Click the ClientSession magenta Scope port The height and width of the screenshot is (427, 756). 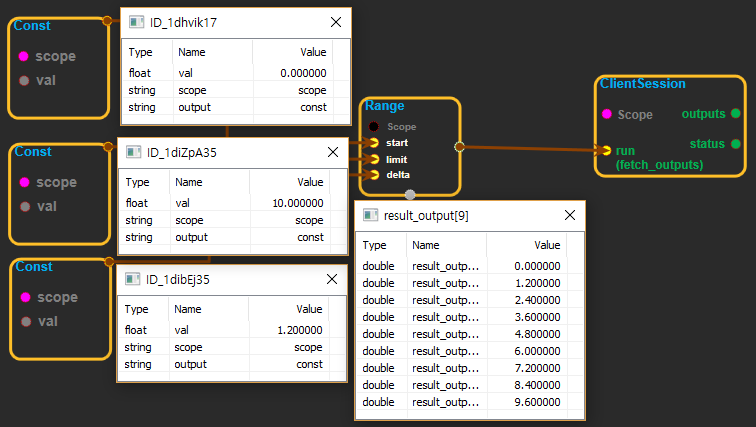pyautogui.click(x=606, y=114)
